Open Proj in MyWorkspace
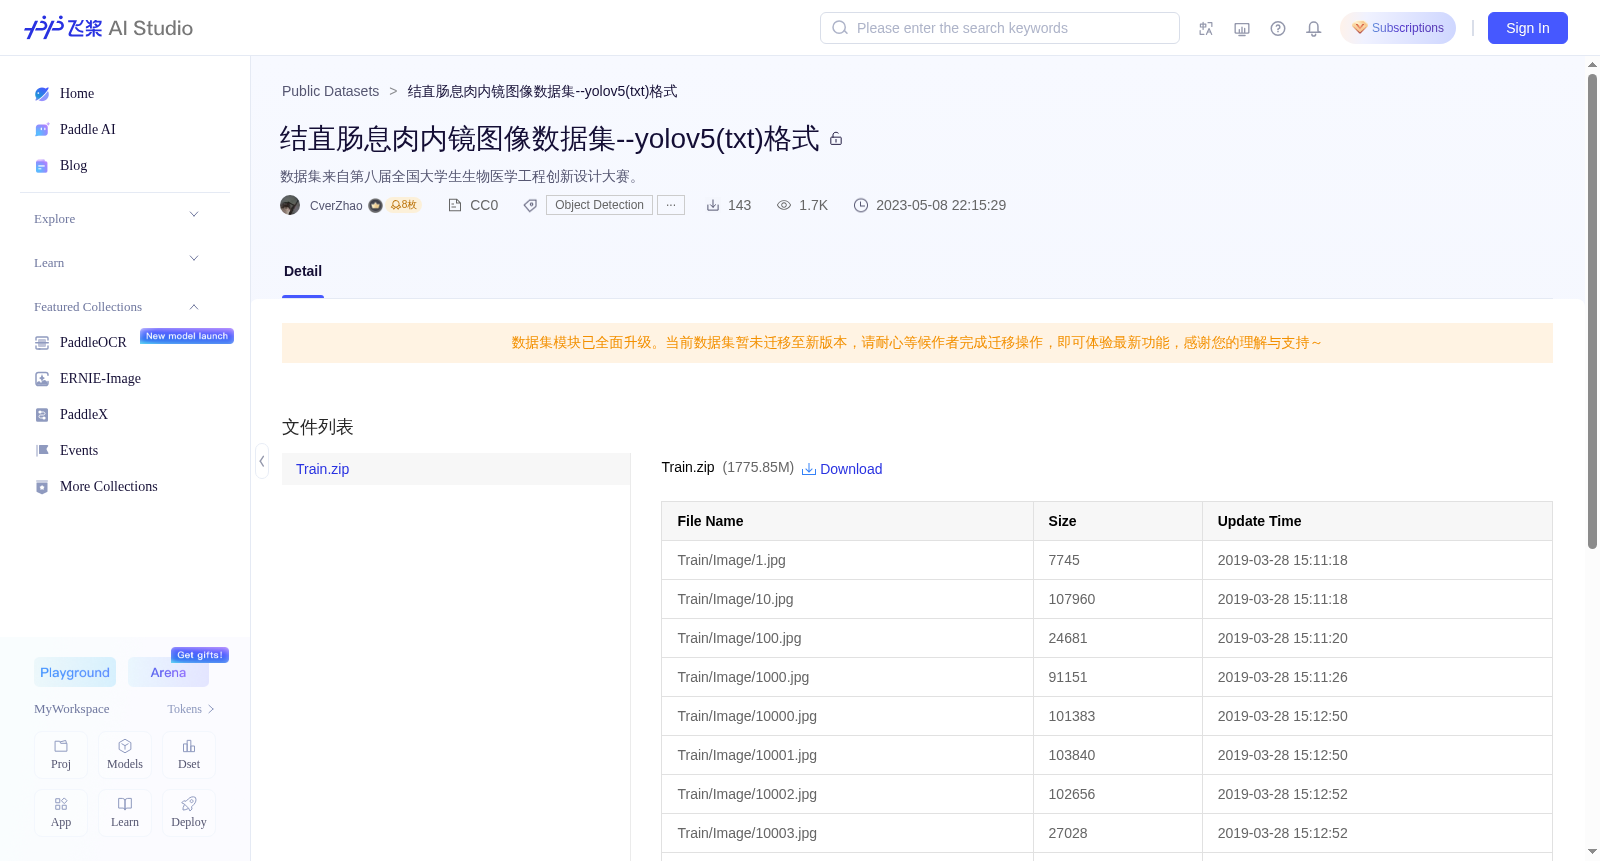1600x861 pixels. 61,755
